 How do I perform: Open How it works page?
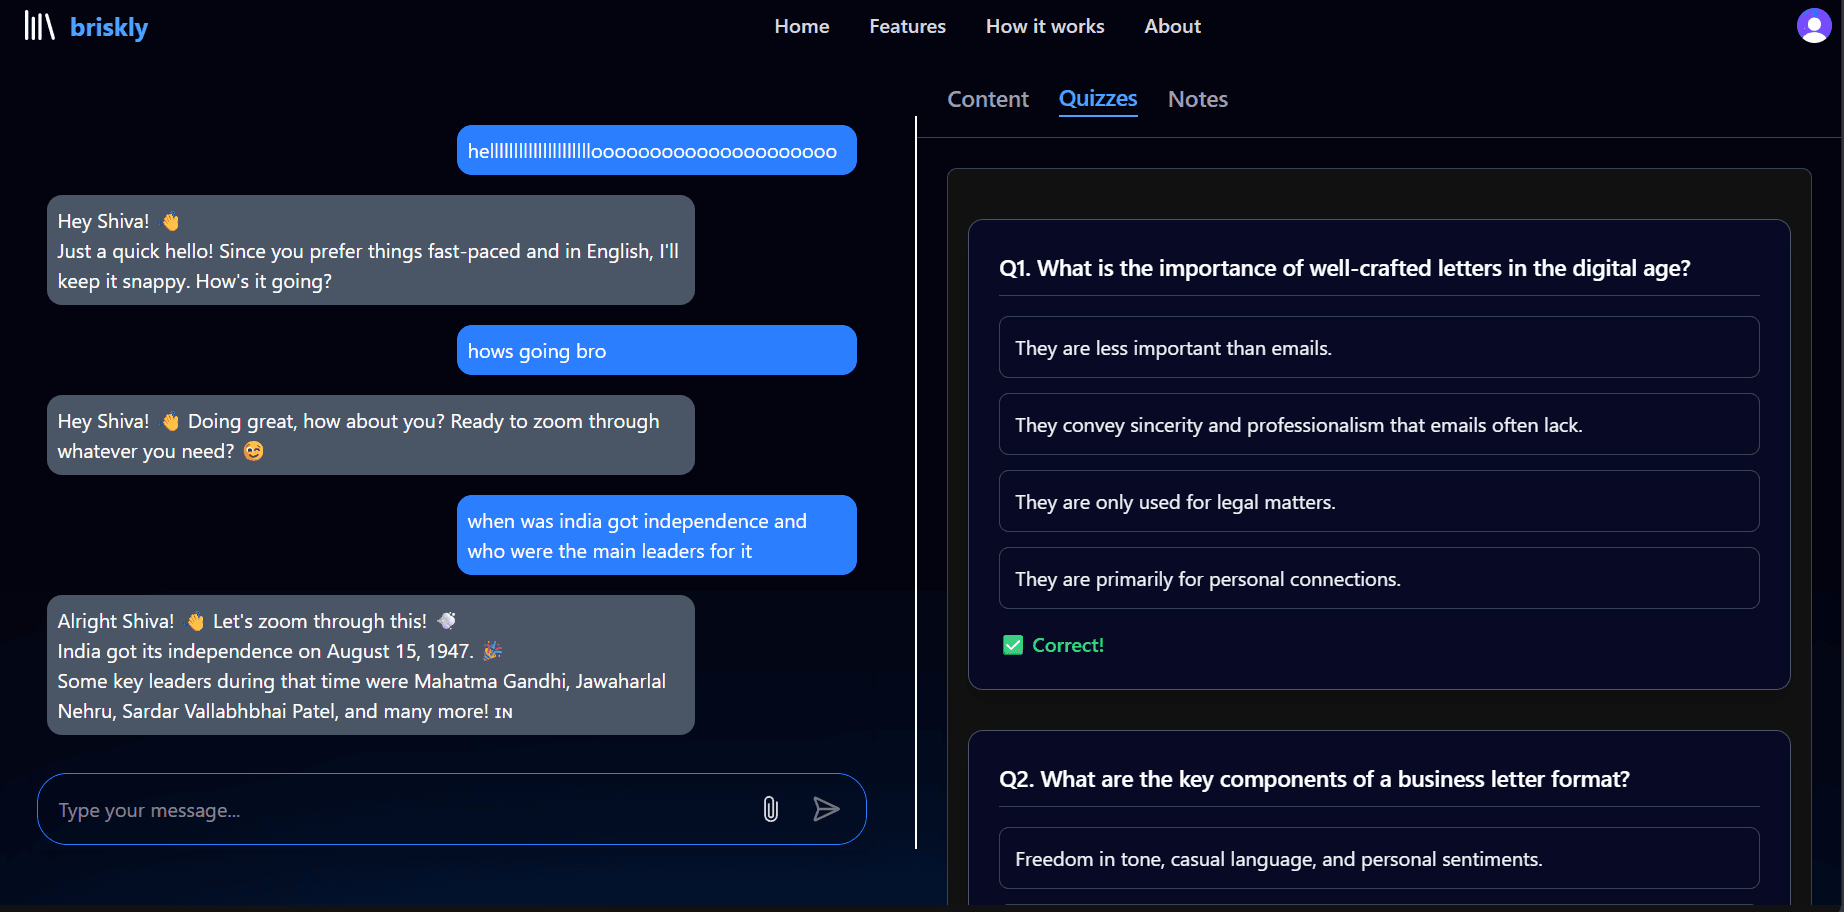pos(1045,26)
